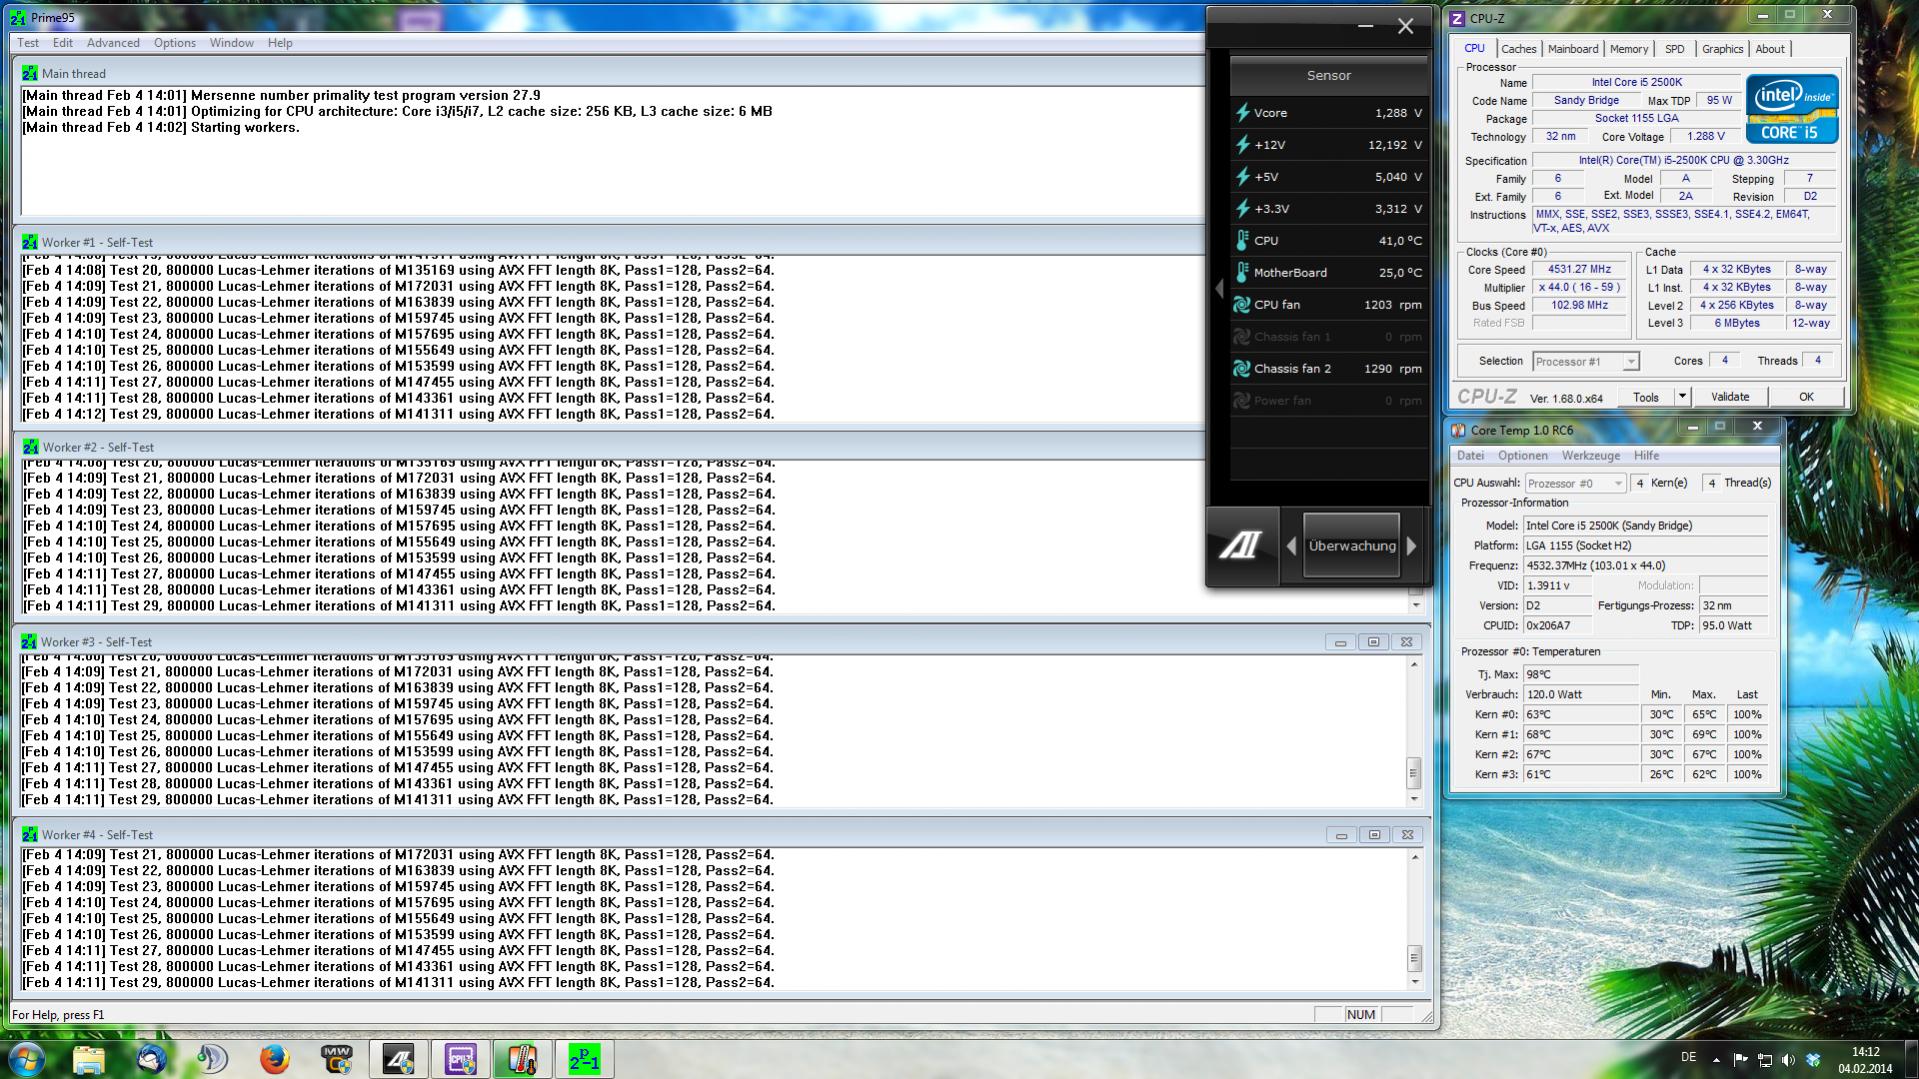Screen dimensions: 1919x1079
Task: Switch to the Mainboard tab in CPU-Z
Action: [1573, 49]
